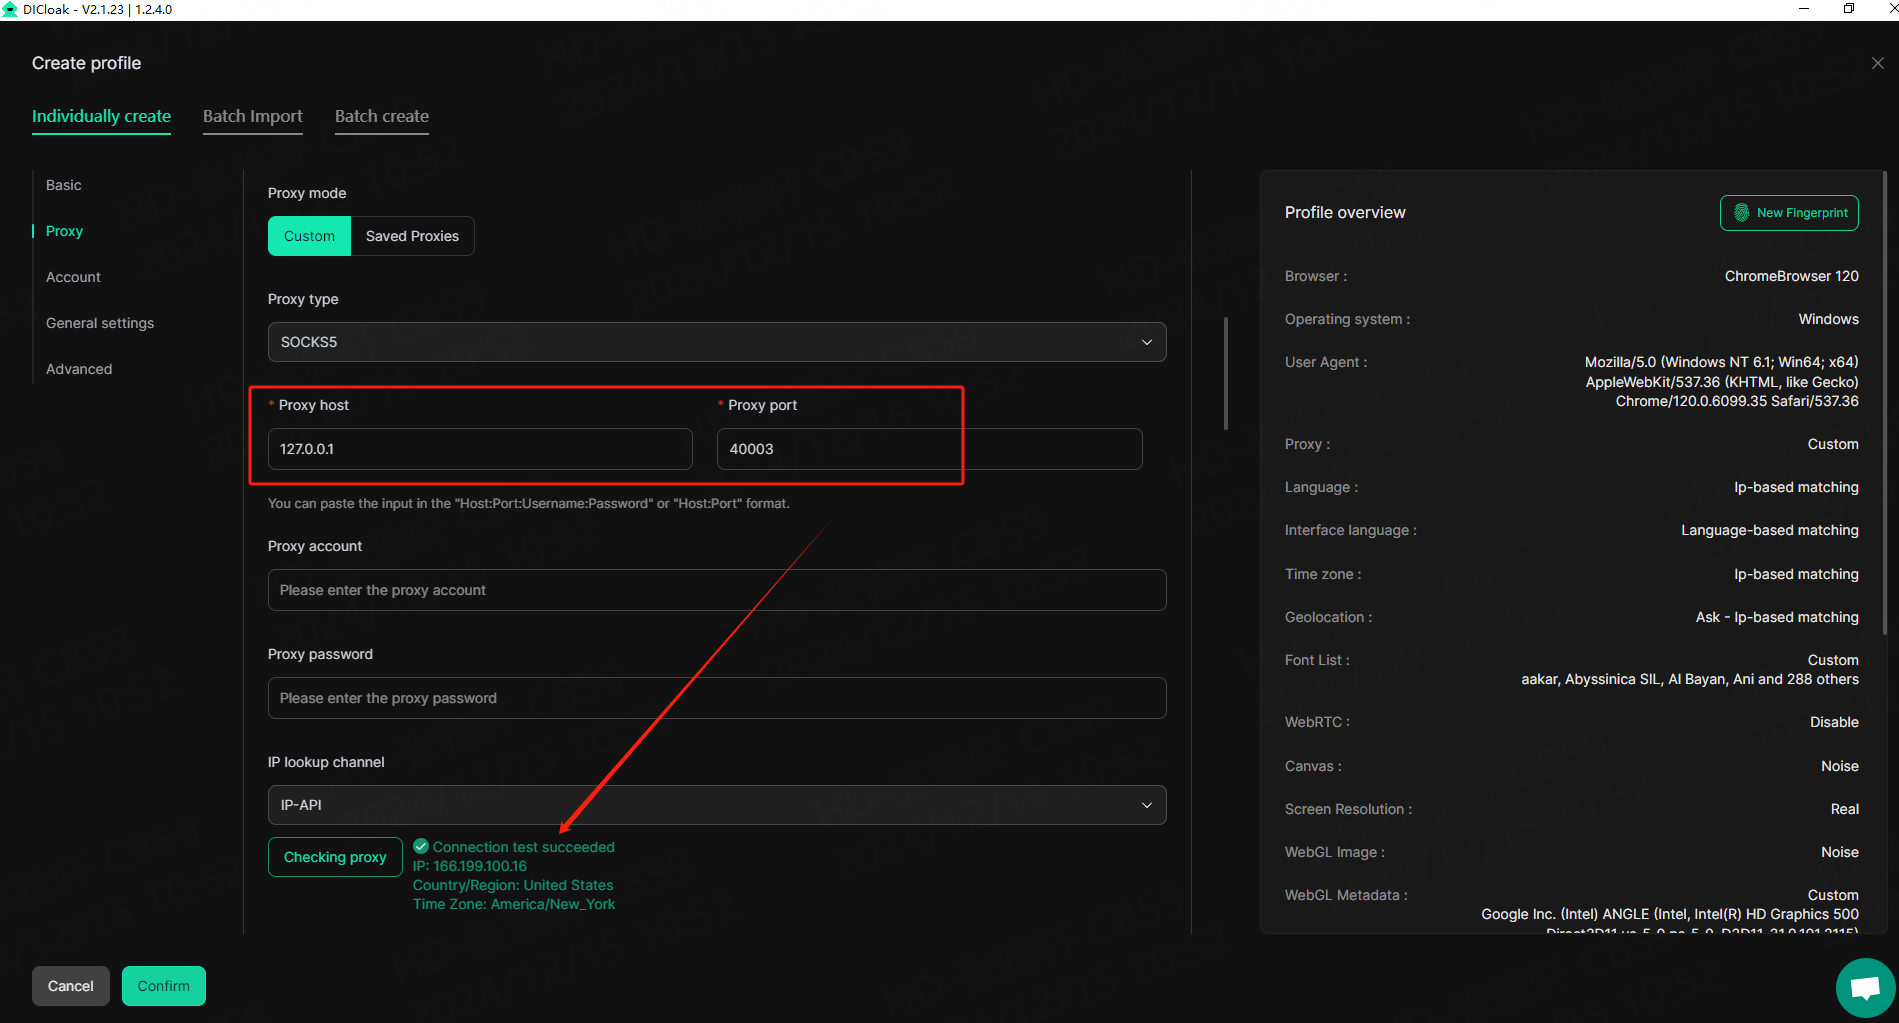Image resolution: width=1899 pixels, height=1023 pixels.
Task: Expand the Proxy type SOCKS5 dropdown
Action: tap(716, 342)
